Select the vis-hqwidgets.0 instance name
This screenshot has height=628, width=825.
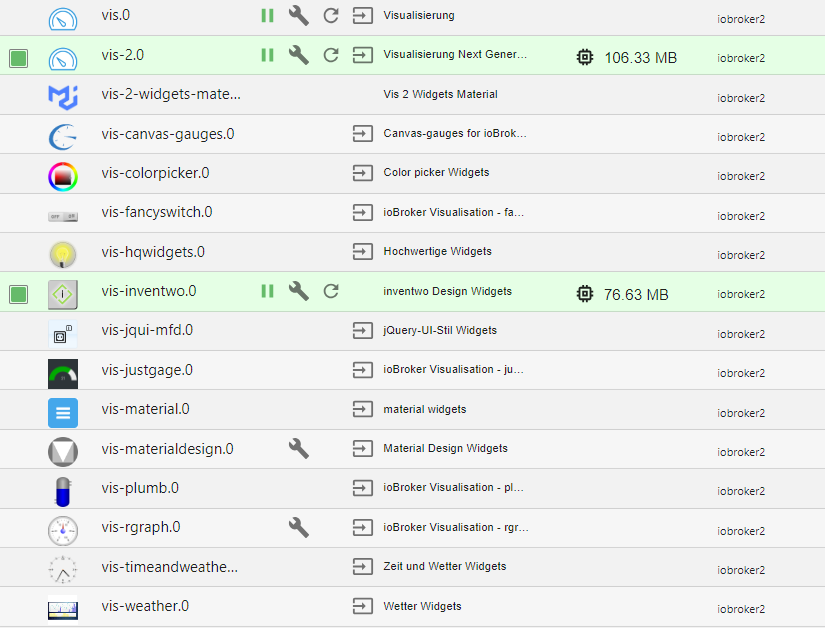[x=153, y=252]
